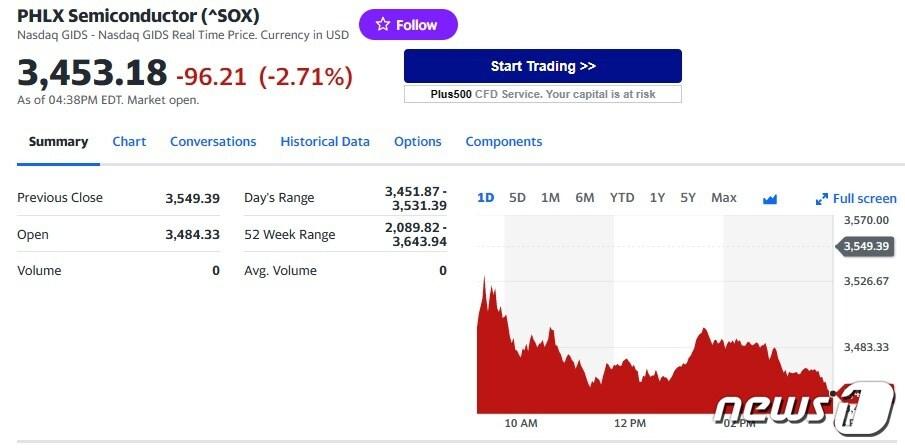Switch to the Chart tab
The width and height of the screenshot is (905, 448).
click(129, 142)
